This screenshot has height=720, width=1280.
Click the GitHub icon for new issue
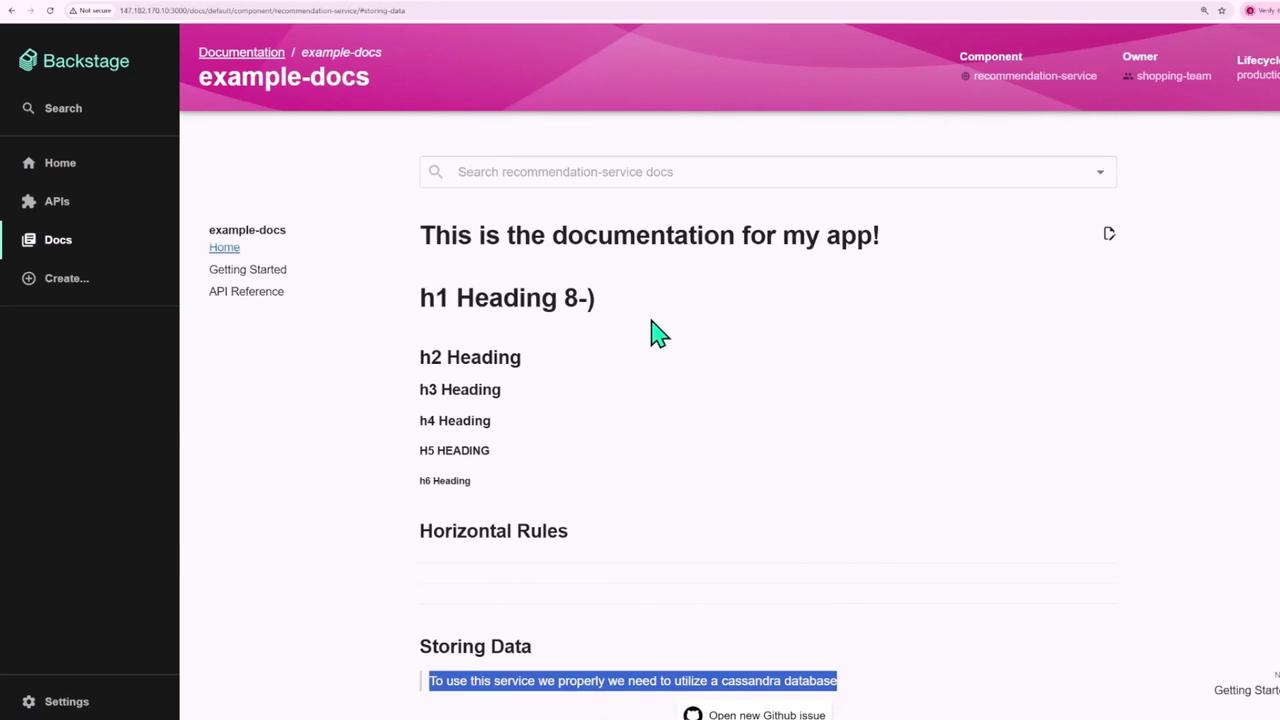coord(693,714)
